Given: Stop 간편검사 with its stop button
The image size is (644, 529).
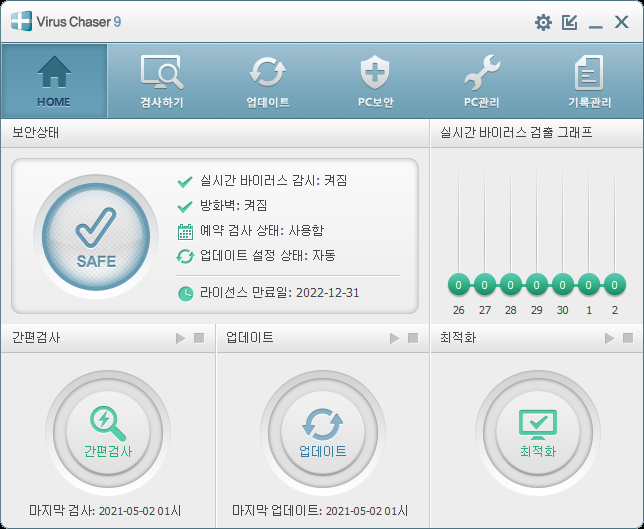Looking at the screenshot, I should click(x=199, y=338).
